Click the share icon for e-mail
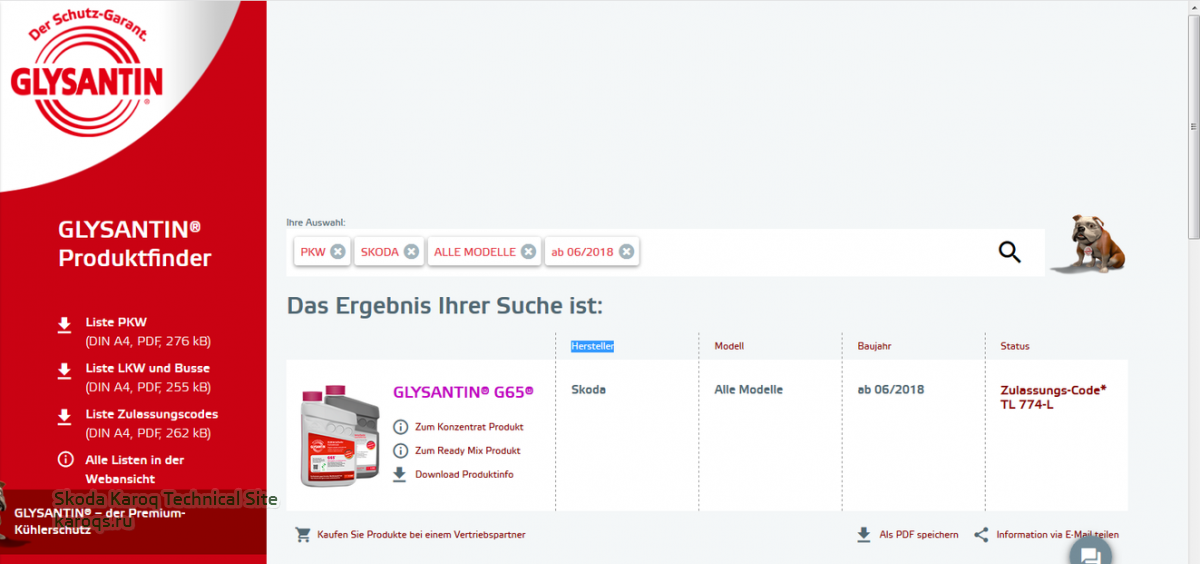 coord(981,535)
